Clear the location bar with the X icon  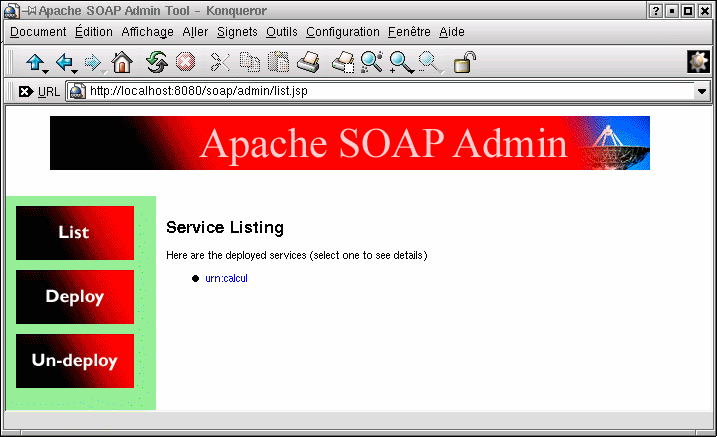(26, 91)
